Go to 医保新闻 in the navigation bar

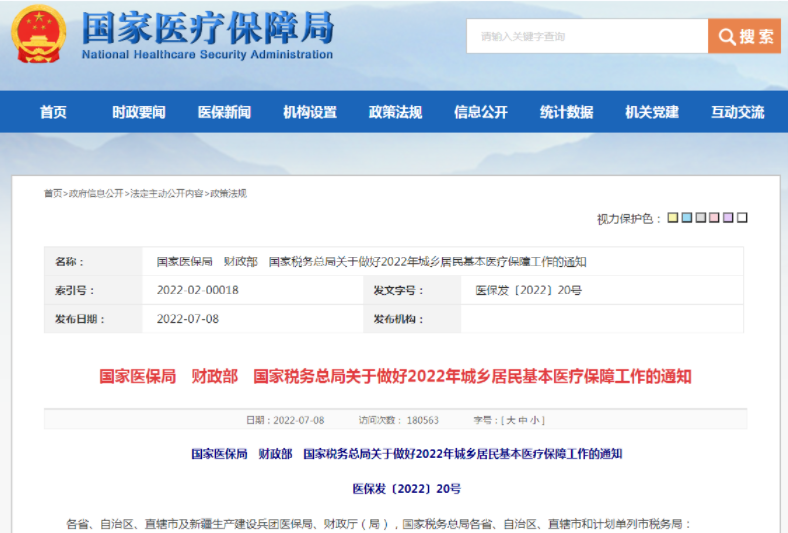coord(224,112)
